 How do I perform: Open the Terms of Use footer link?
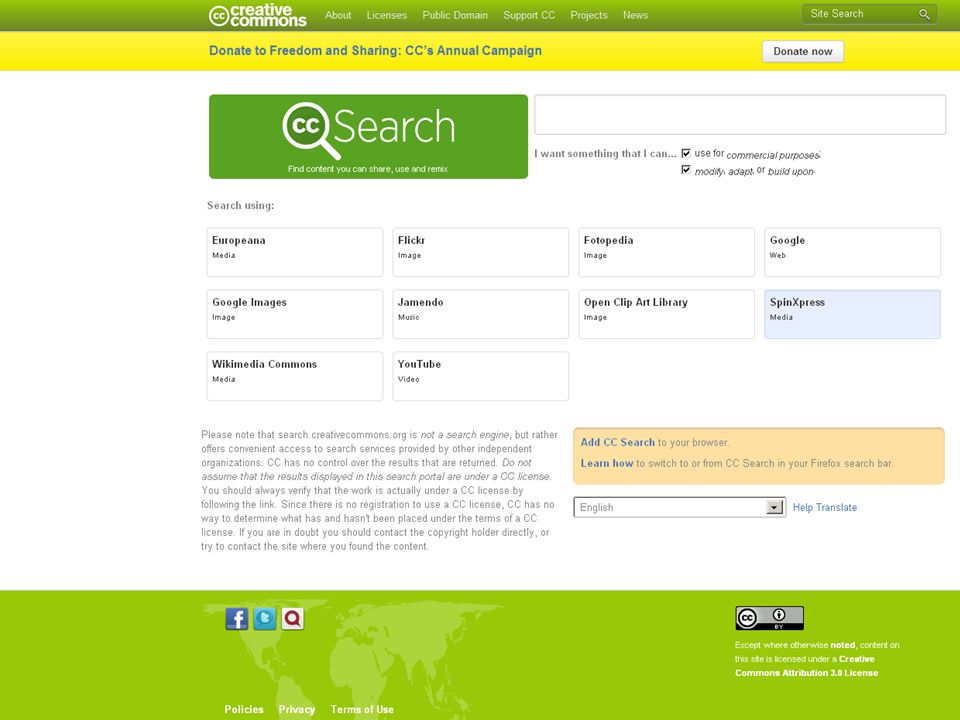point(362,710)
